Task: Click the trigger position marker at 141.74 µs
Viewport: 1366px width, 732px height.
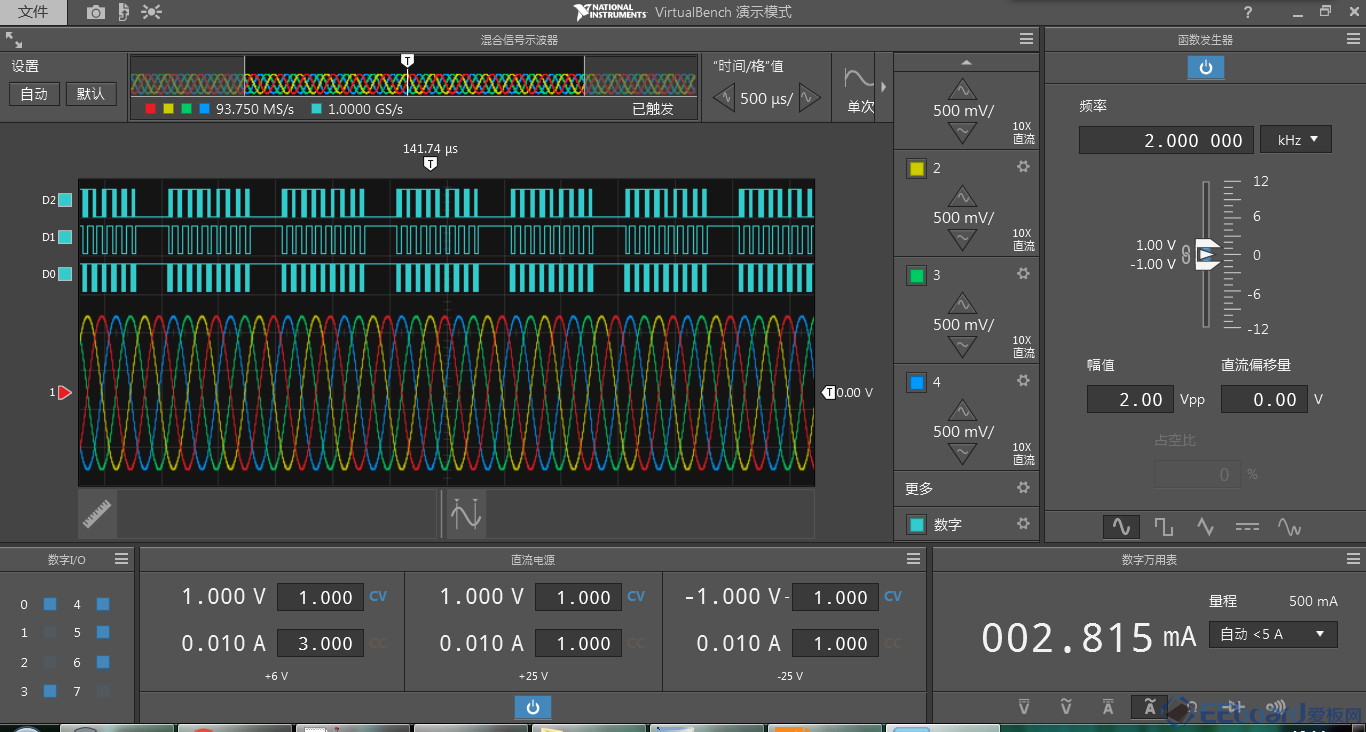Action: click(x=430, y=163)
